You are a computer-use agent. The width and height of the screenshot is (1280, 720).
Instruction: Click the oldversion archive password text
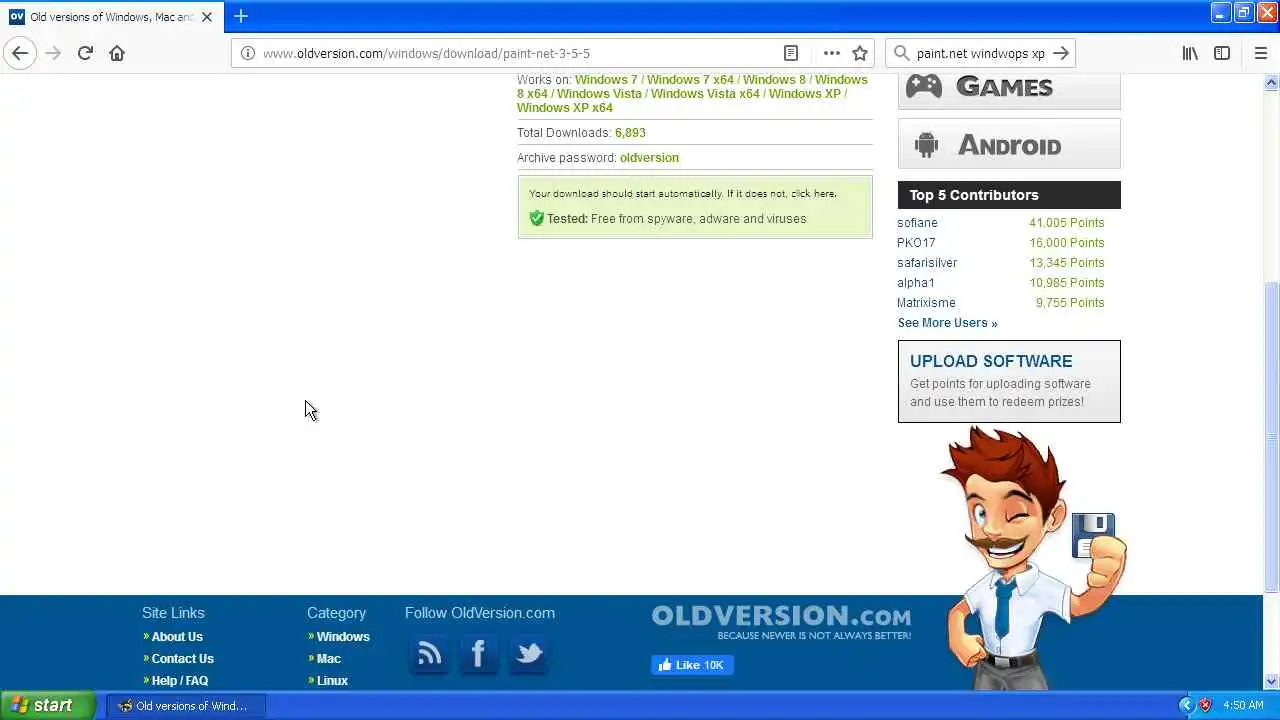[x=649, y=158]
